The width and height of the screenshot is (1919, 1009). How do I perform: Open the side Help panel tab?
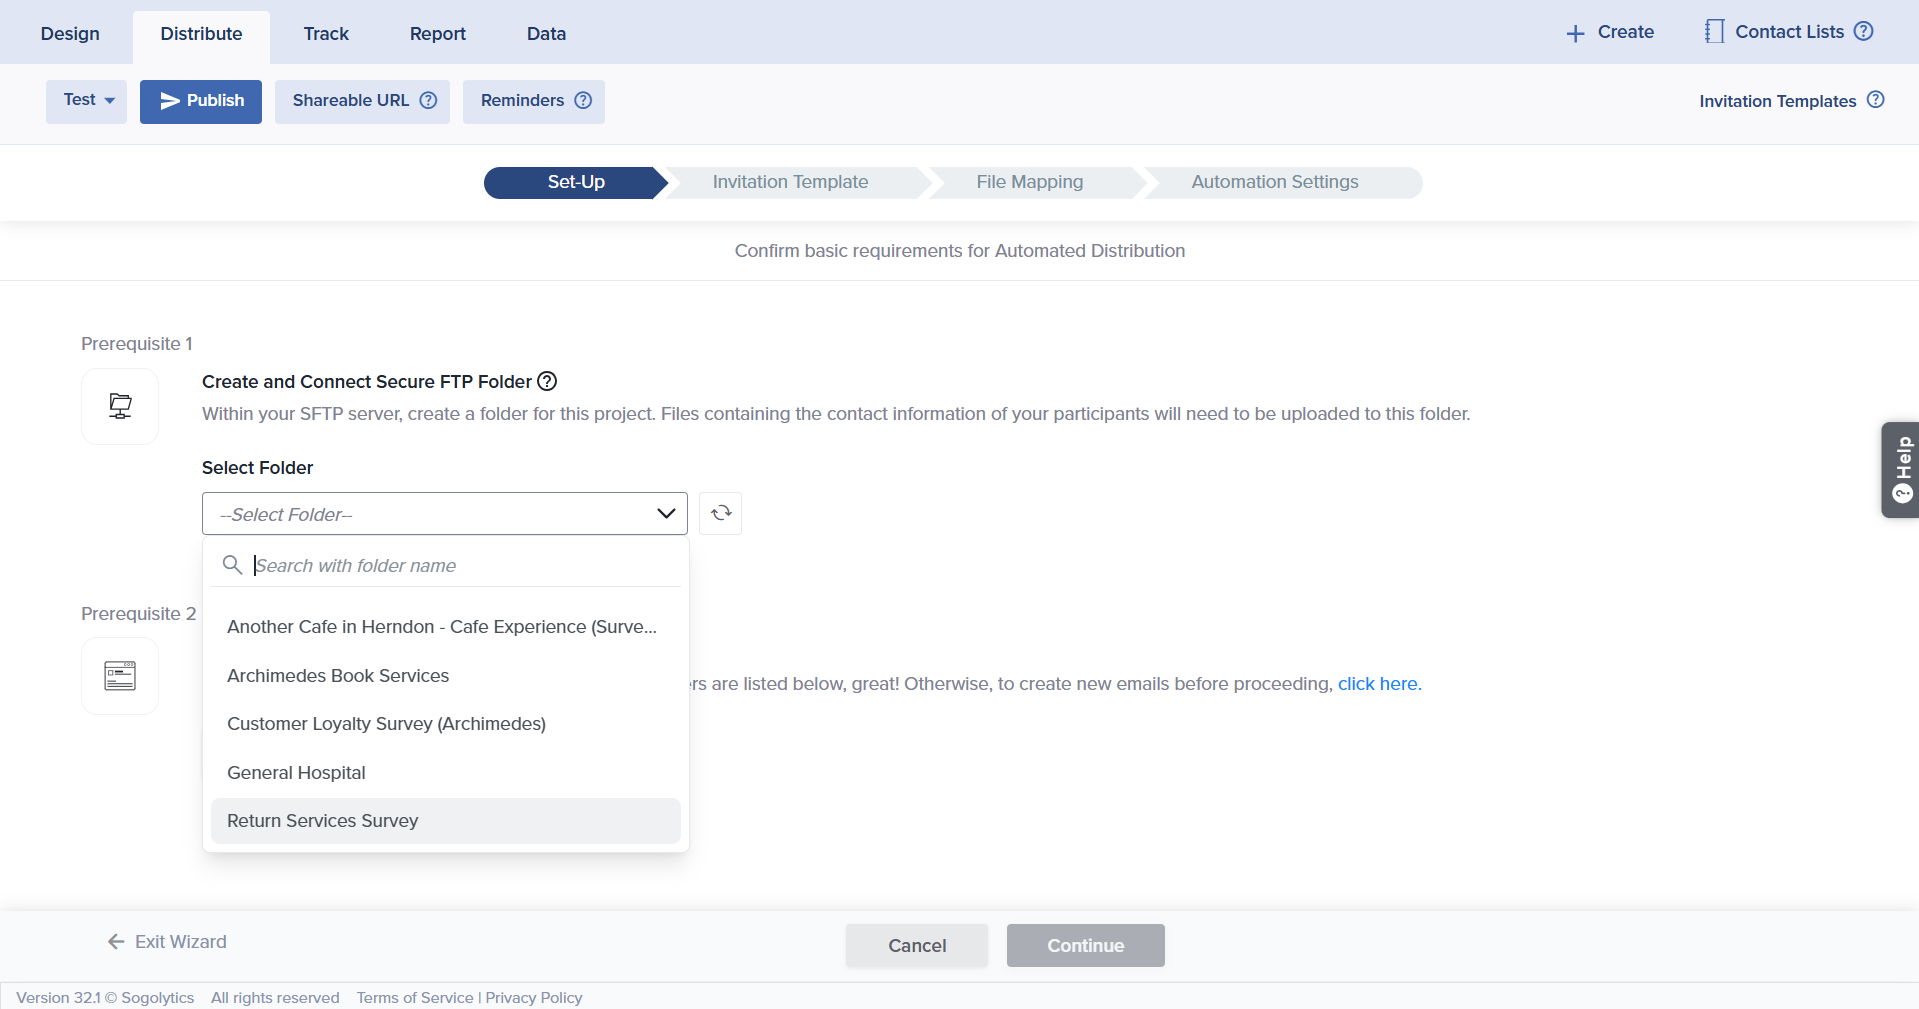1900,469
